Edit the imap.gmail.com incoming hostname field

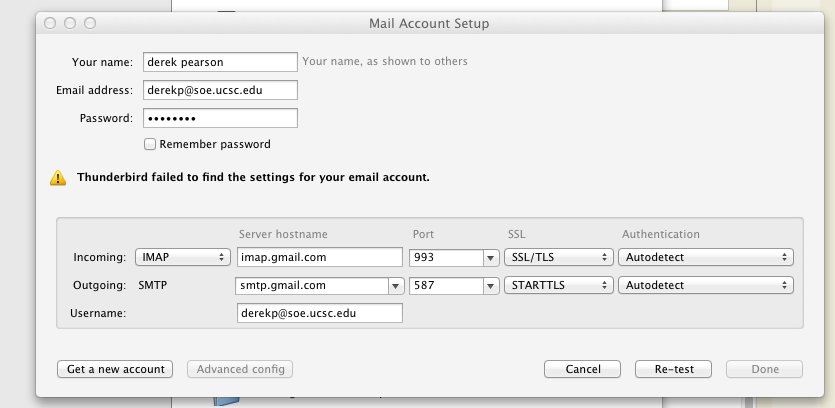tap(320, 257)
